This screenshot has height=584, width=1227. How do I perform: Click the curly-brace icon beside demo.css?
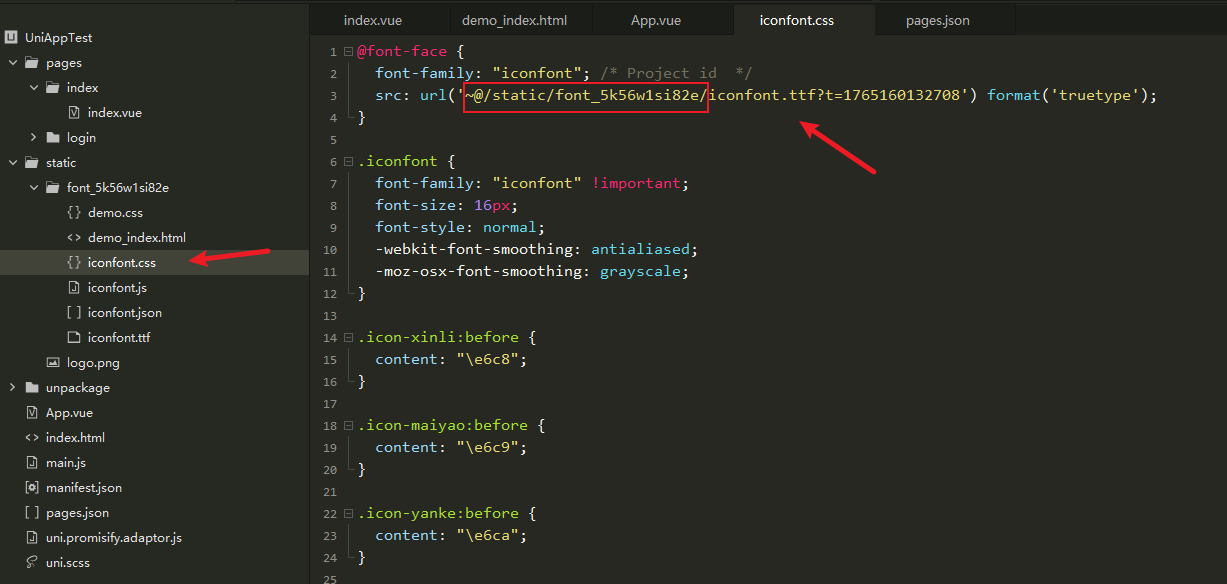click(x=74, y=212)
